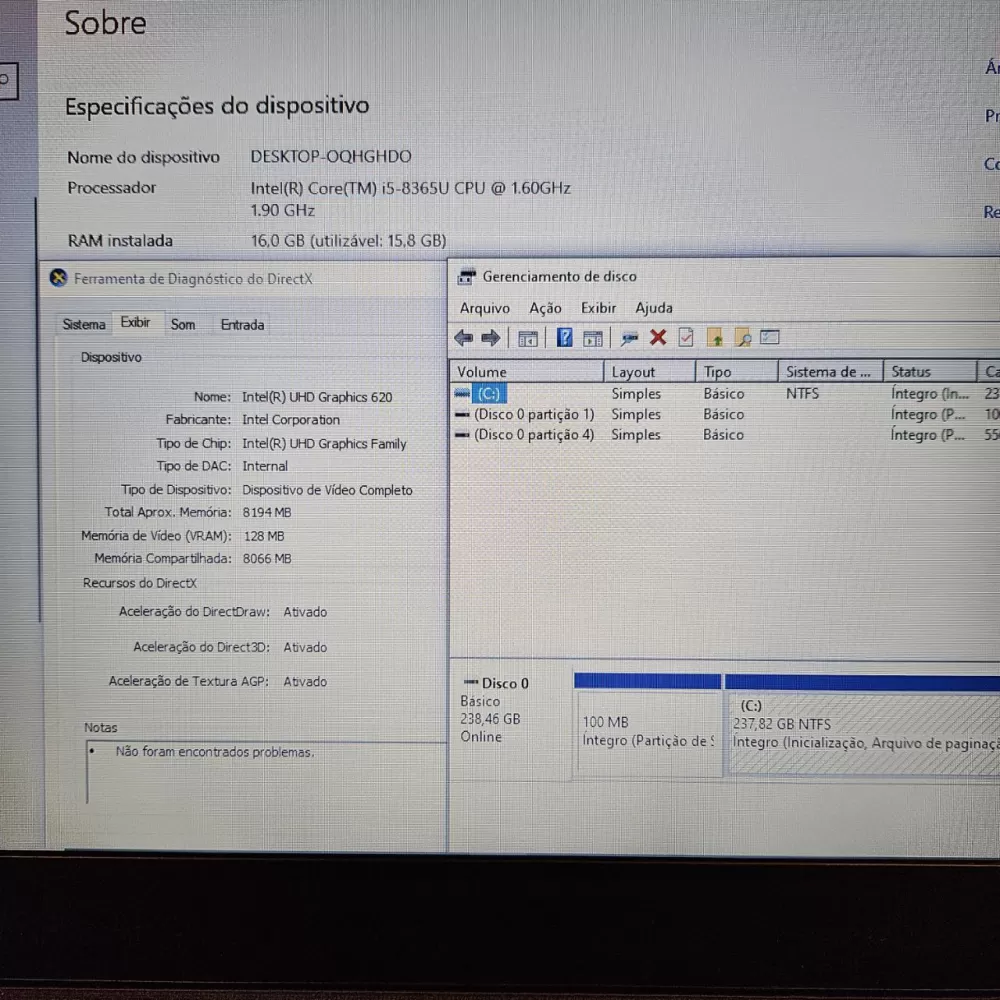Open the blue Help question mark icon
The height and width of the screenshot is (1000, 1000).
pos(564,337)
